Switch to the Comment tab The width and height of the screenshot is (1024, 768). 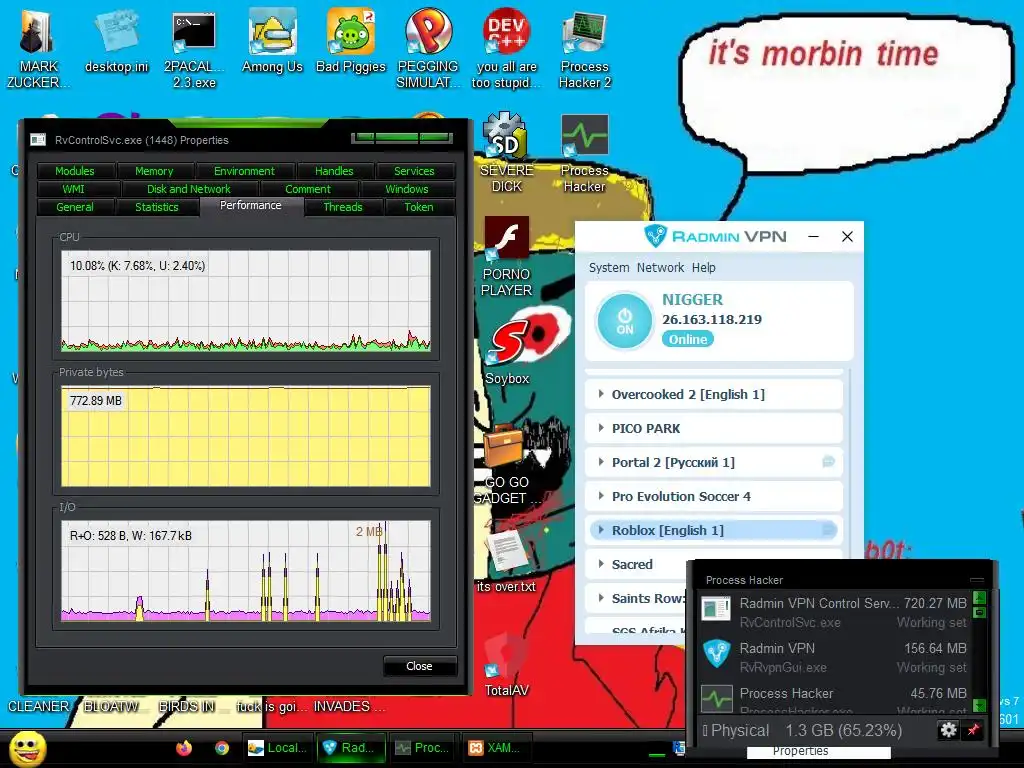click(308, 189)
